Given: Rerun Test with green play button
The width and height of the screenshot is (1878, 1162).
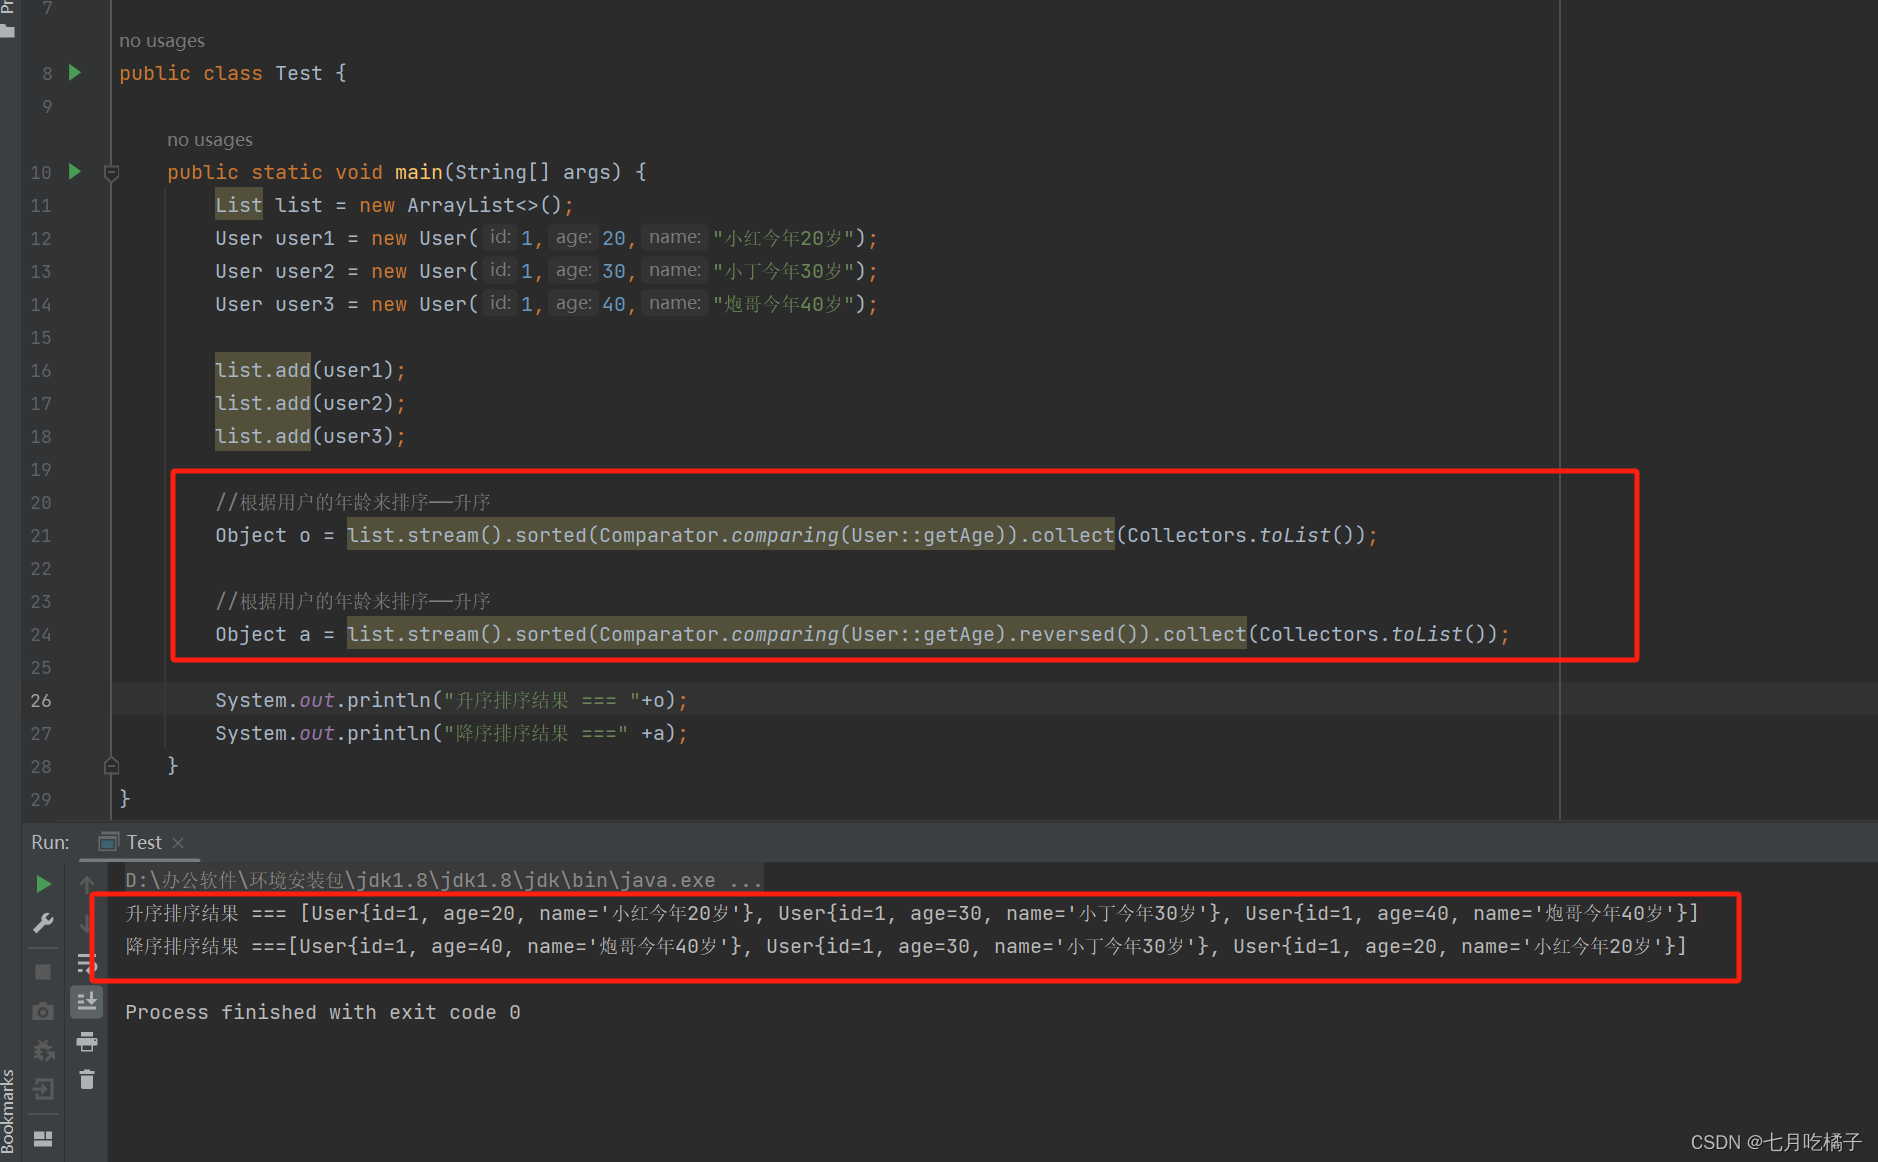Looking at the screenshot, I should (x=43, y=884).
